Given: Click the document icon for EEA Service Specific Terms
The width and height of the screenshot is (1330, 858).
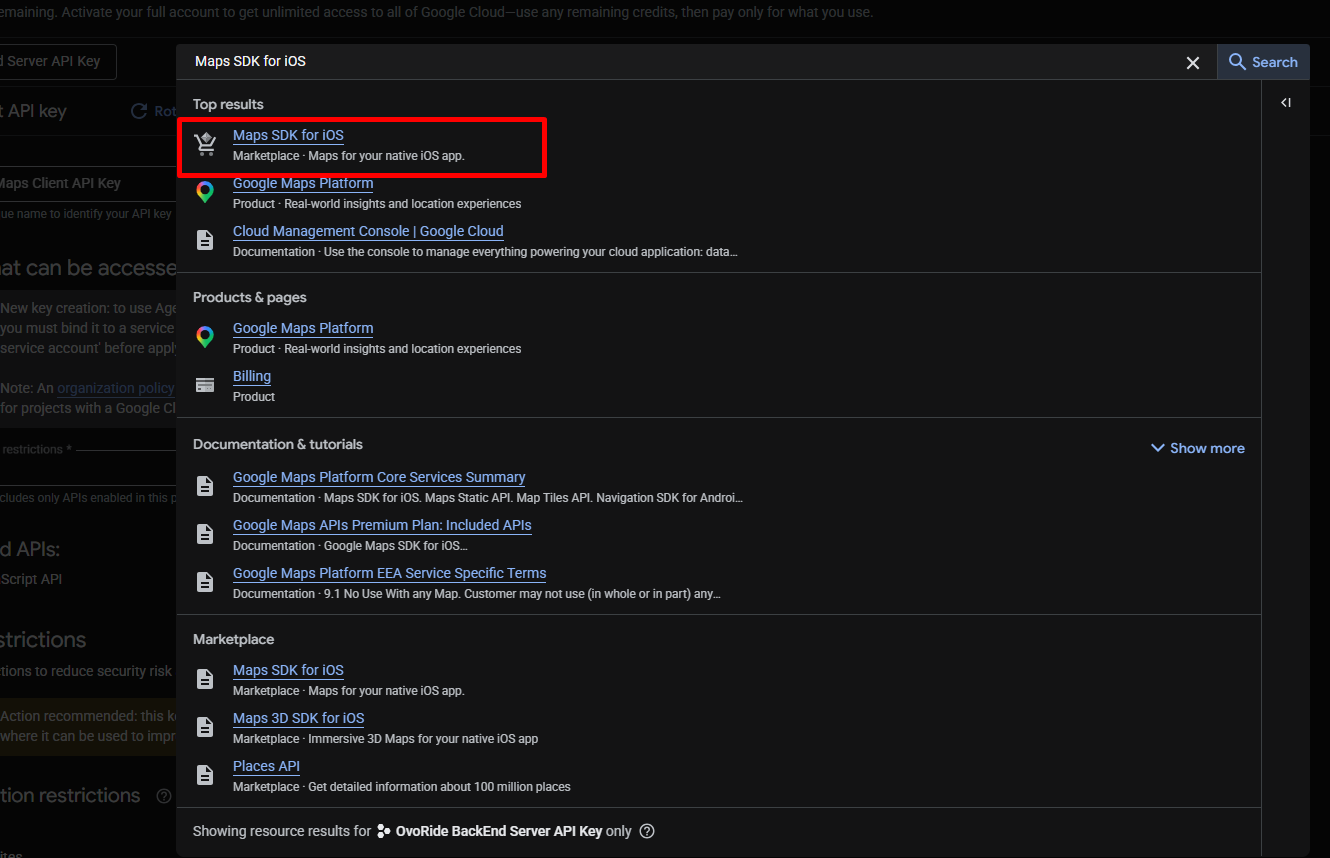Looking at the screenshot, I should point(205,582).
